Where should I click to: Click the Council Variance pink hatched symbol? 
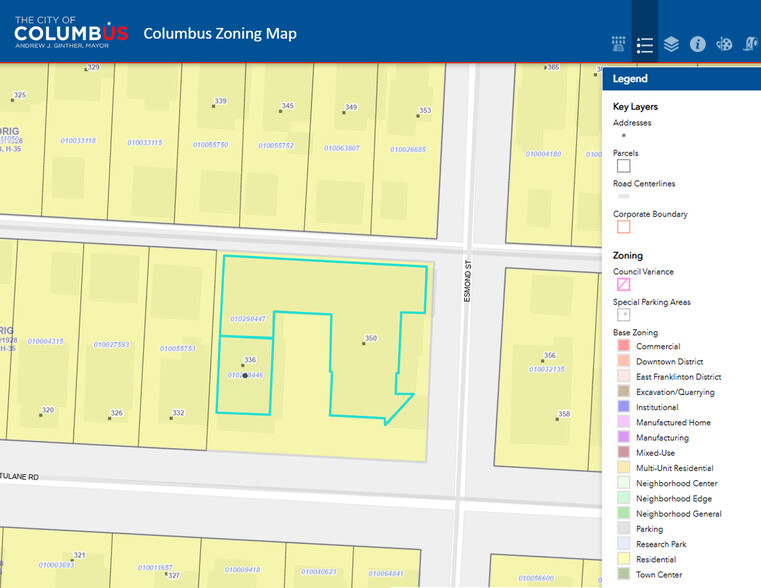click(x=624, y=284)
